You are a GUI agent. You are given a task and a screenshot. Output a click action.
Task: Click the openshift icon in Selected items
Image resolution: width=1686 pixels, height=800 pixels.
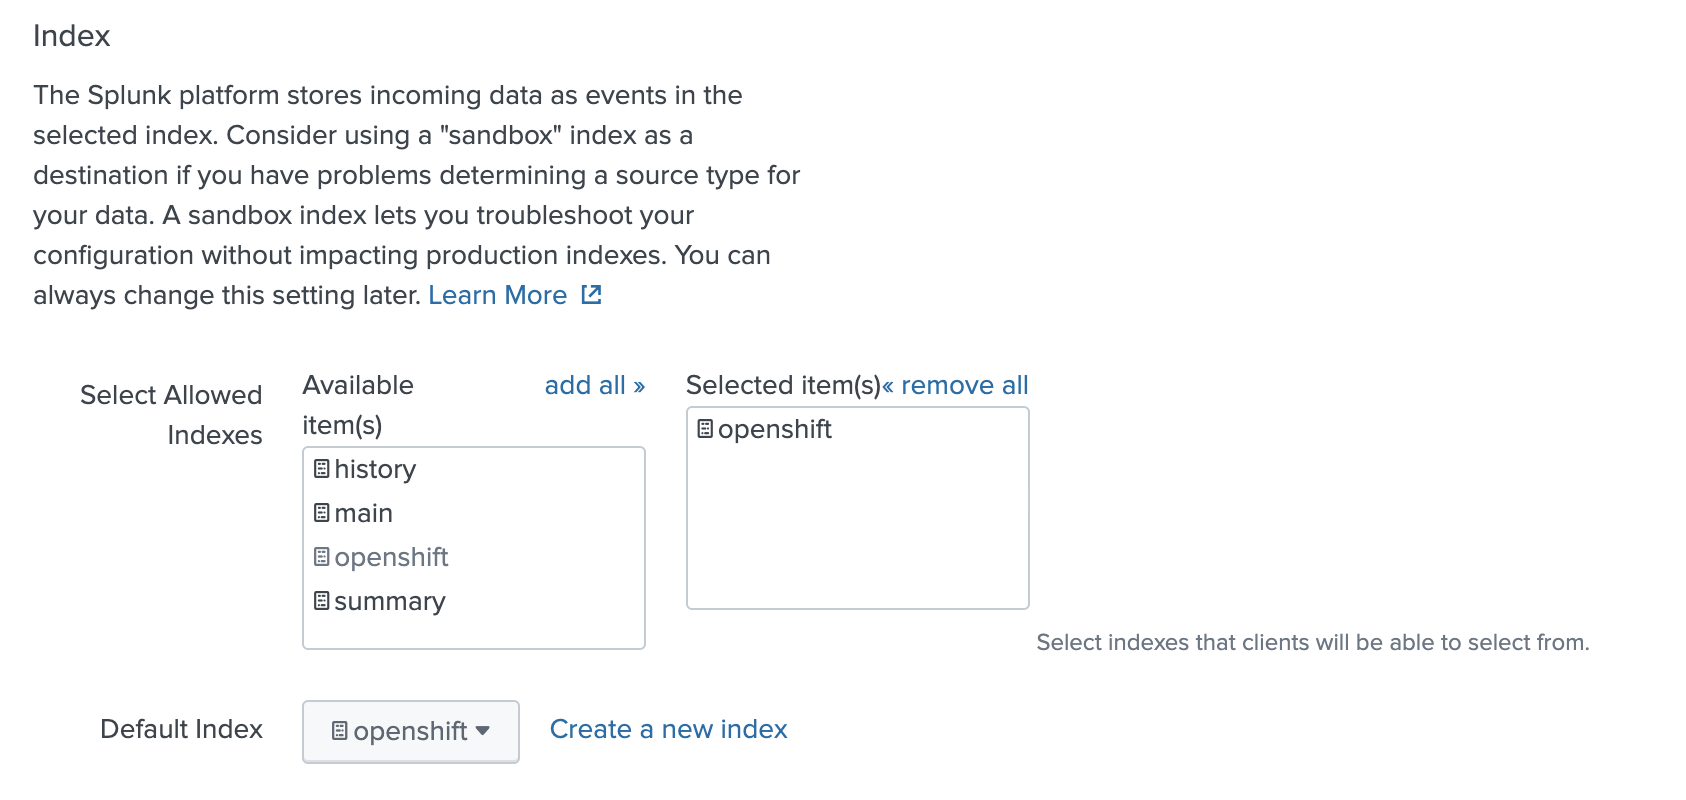[x=705, y=429]
